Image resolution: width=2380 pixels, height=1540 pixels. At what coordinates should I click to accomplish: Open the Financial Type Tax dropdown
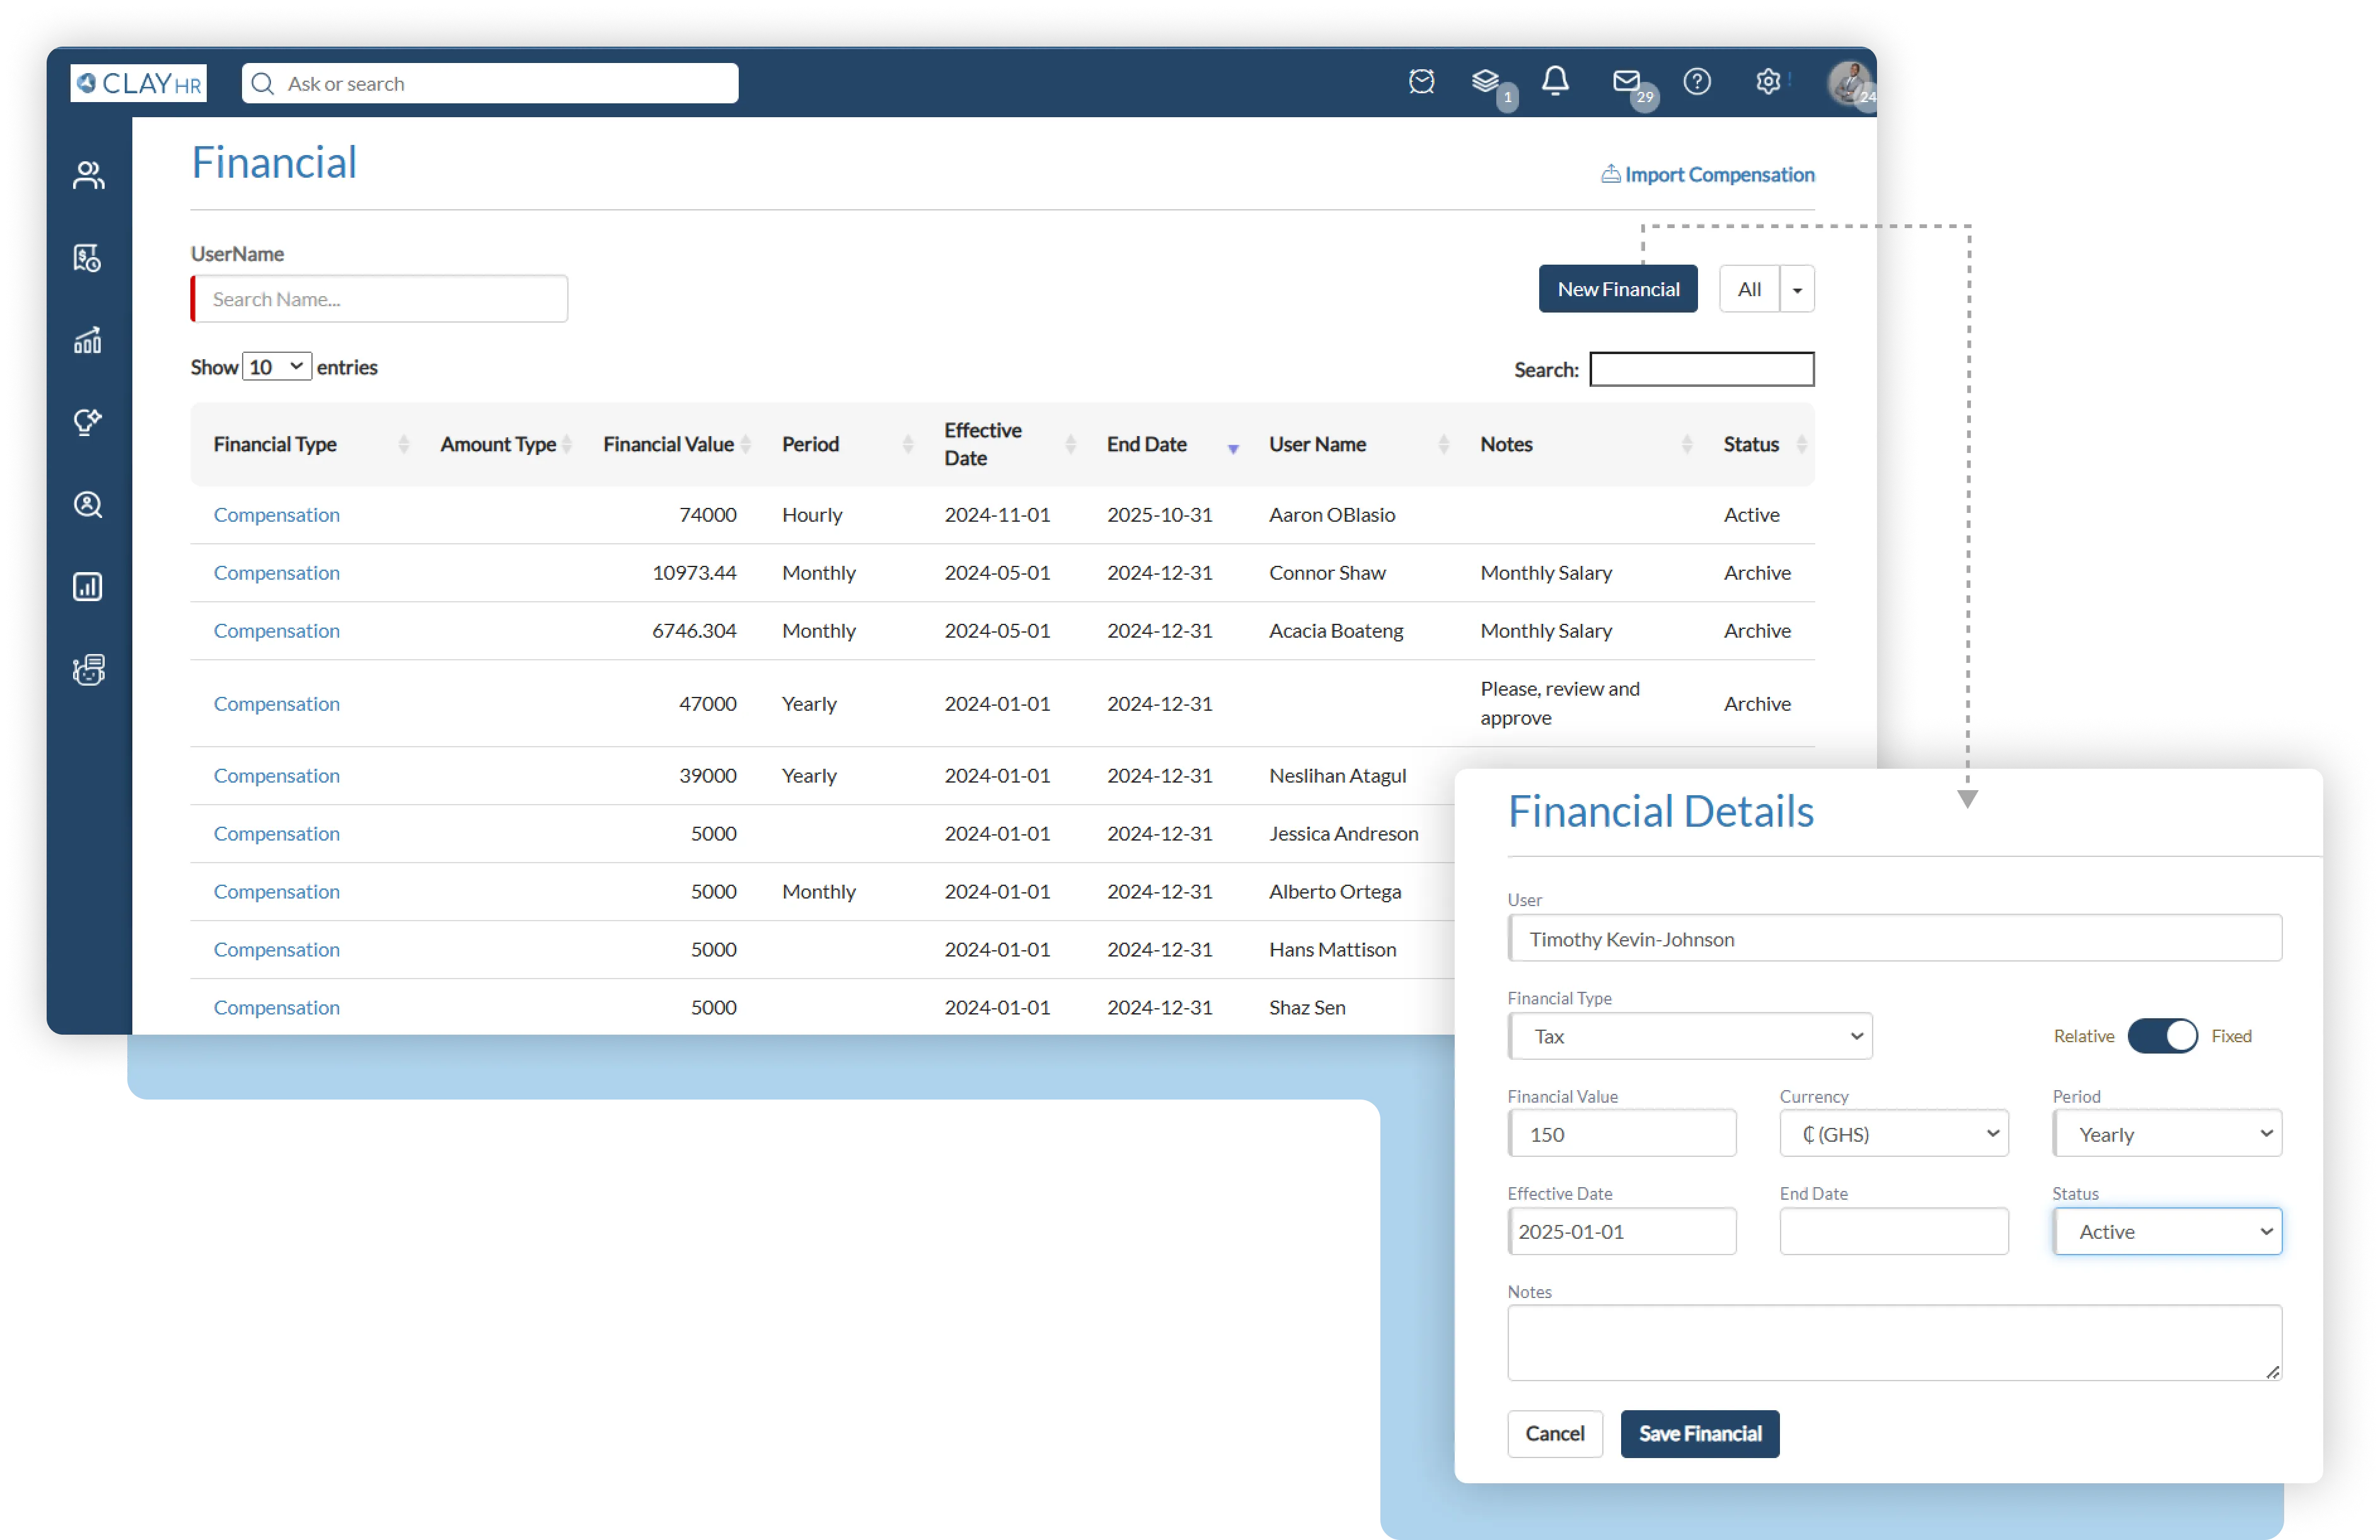[x=1690, y=1036]
